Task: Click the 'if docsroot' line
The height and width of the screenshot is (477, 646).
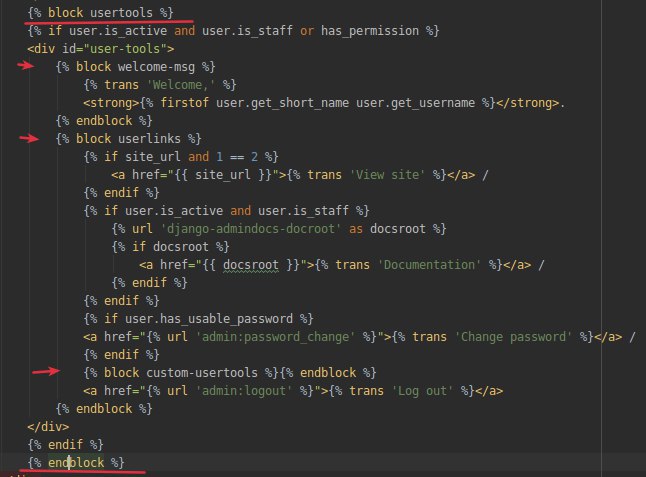Action: click(x=170, y=247)
